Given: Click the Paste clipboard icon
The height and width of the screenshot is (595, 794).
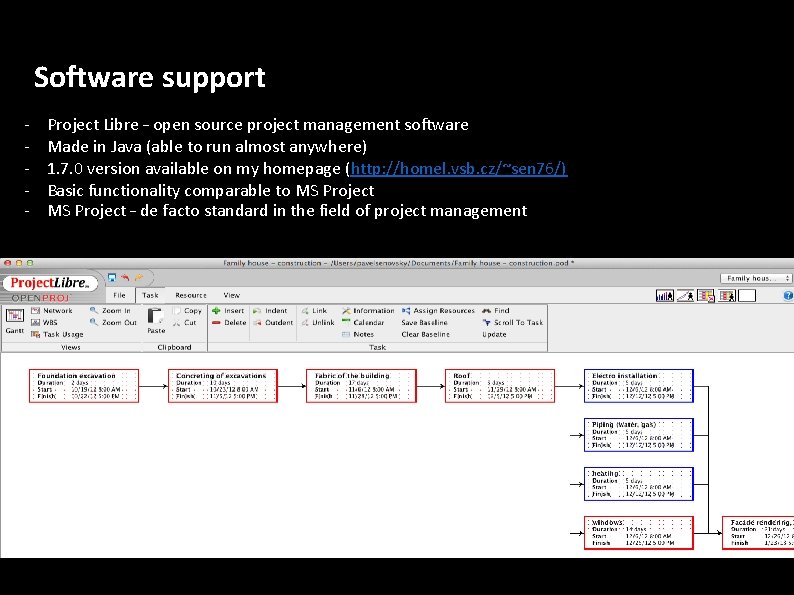Looking at the screenshot, I should click(155, 316).
